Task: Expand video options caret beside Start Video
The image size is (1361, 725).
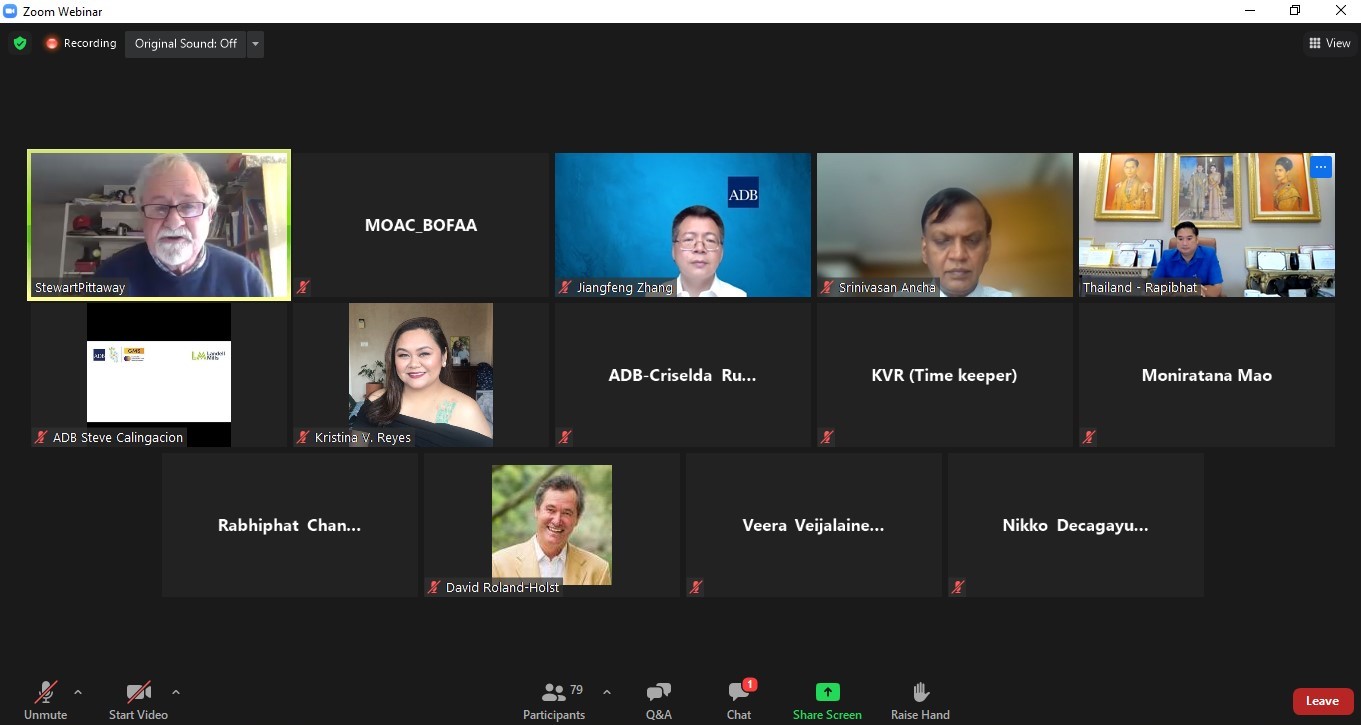Action: (176, 692)
